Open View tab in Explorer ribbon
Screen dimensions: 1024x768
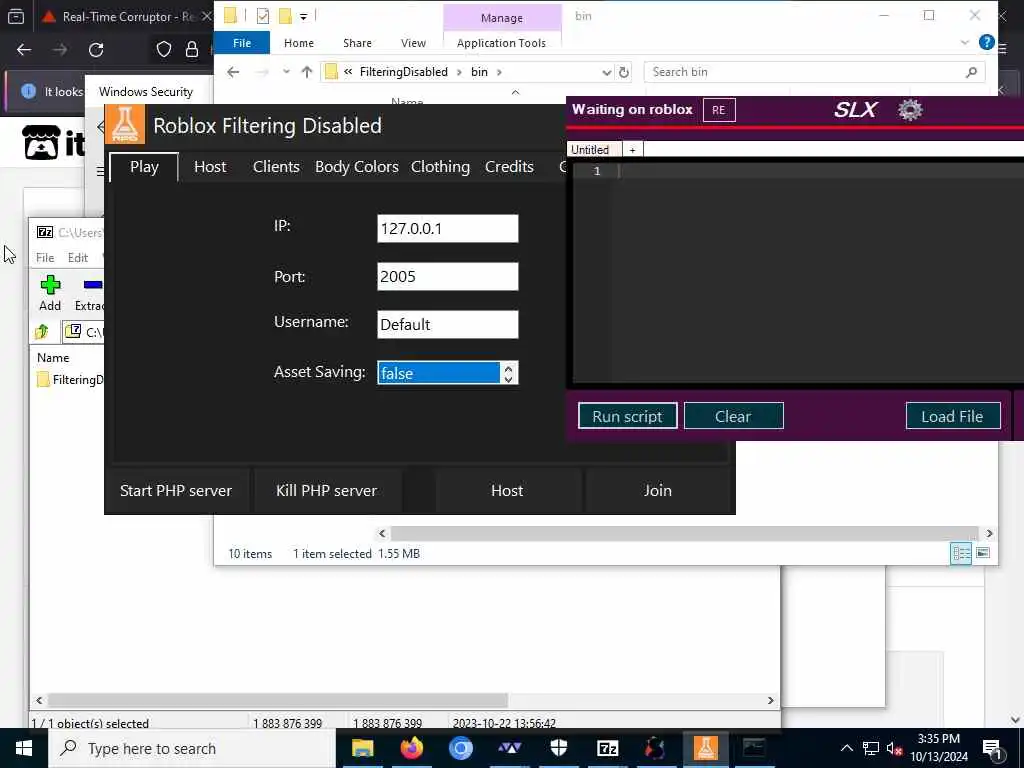tap(413, 43)
